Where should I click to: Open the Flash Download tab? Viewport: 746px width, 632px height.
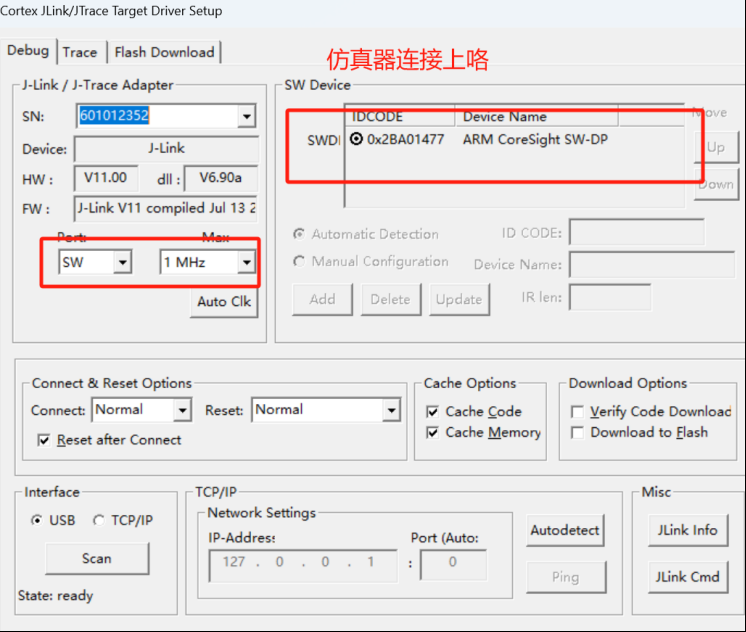click(x=164, y=52)
